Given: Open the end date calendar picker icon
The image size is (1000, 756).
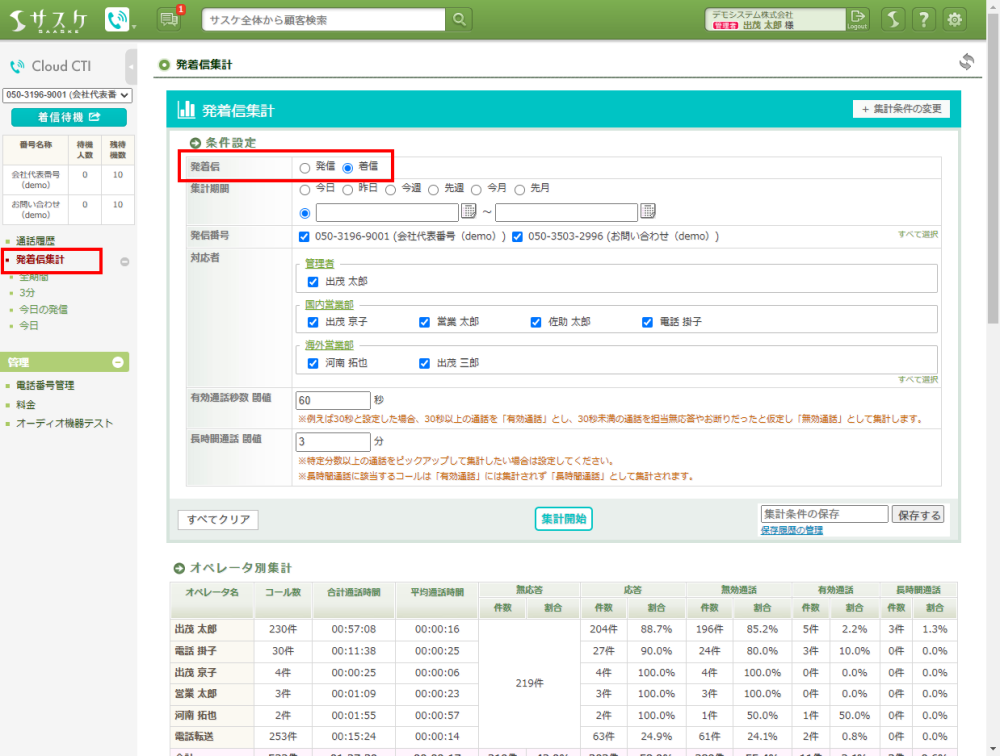Looking at the screenshot, I should tap(647, 211).
